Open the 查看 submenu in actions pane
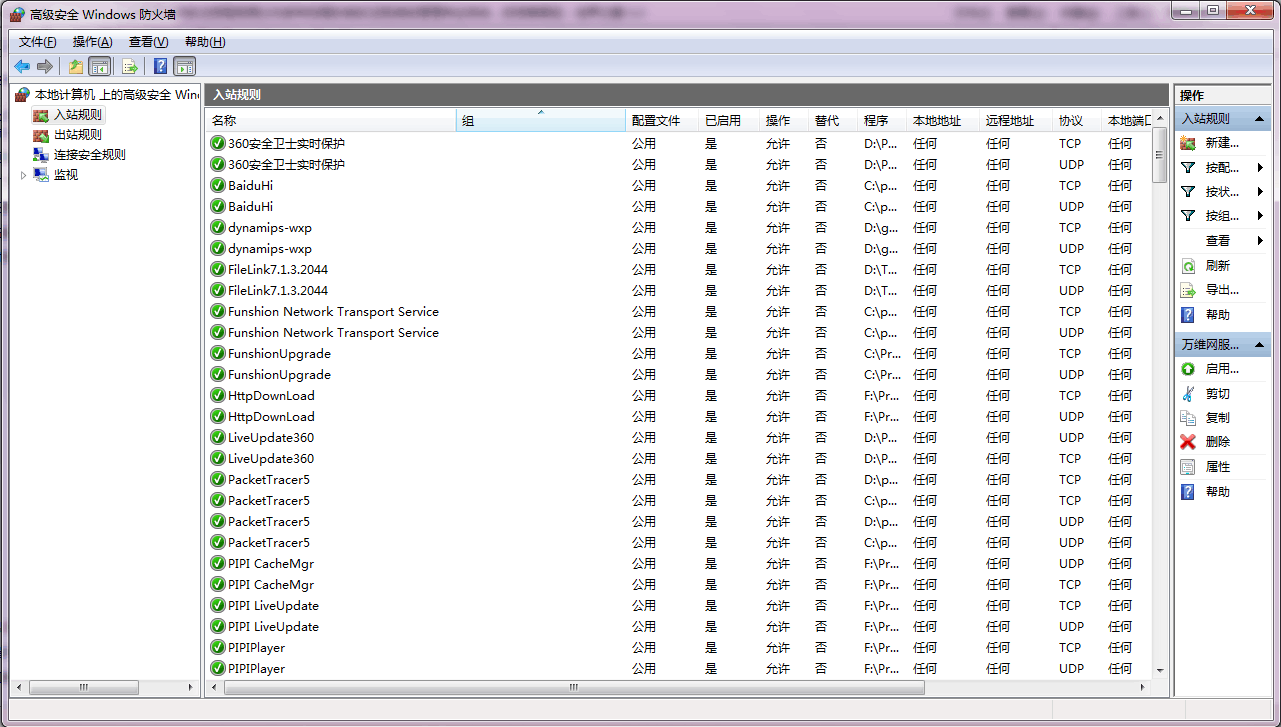The width and height of the screenshot is (1281, 727). click(x=1218, y=241)
